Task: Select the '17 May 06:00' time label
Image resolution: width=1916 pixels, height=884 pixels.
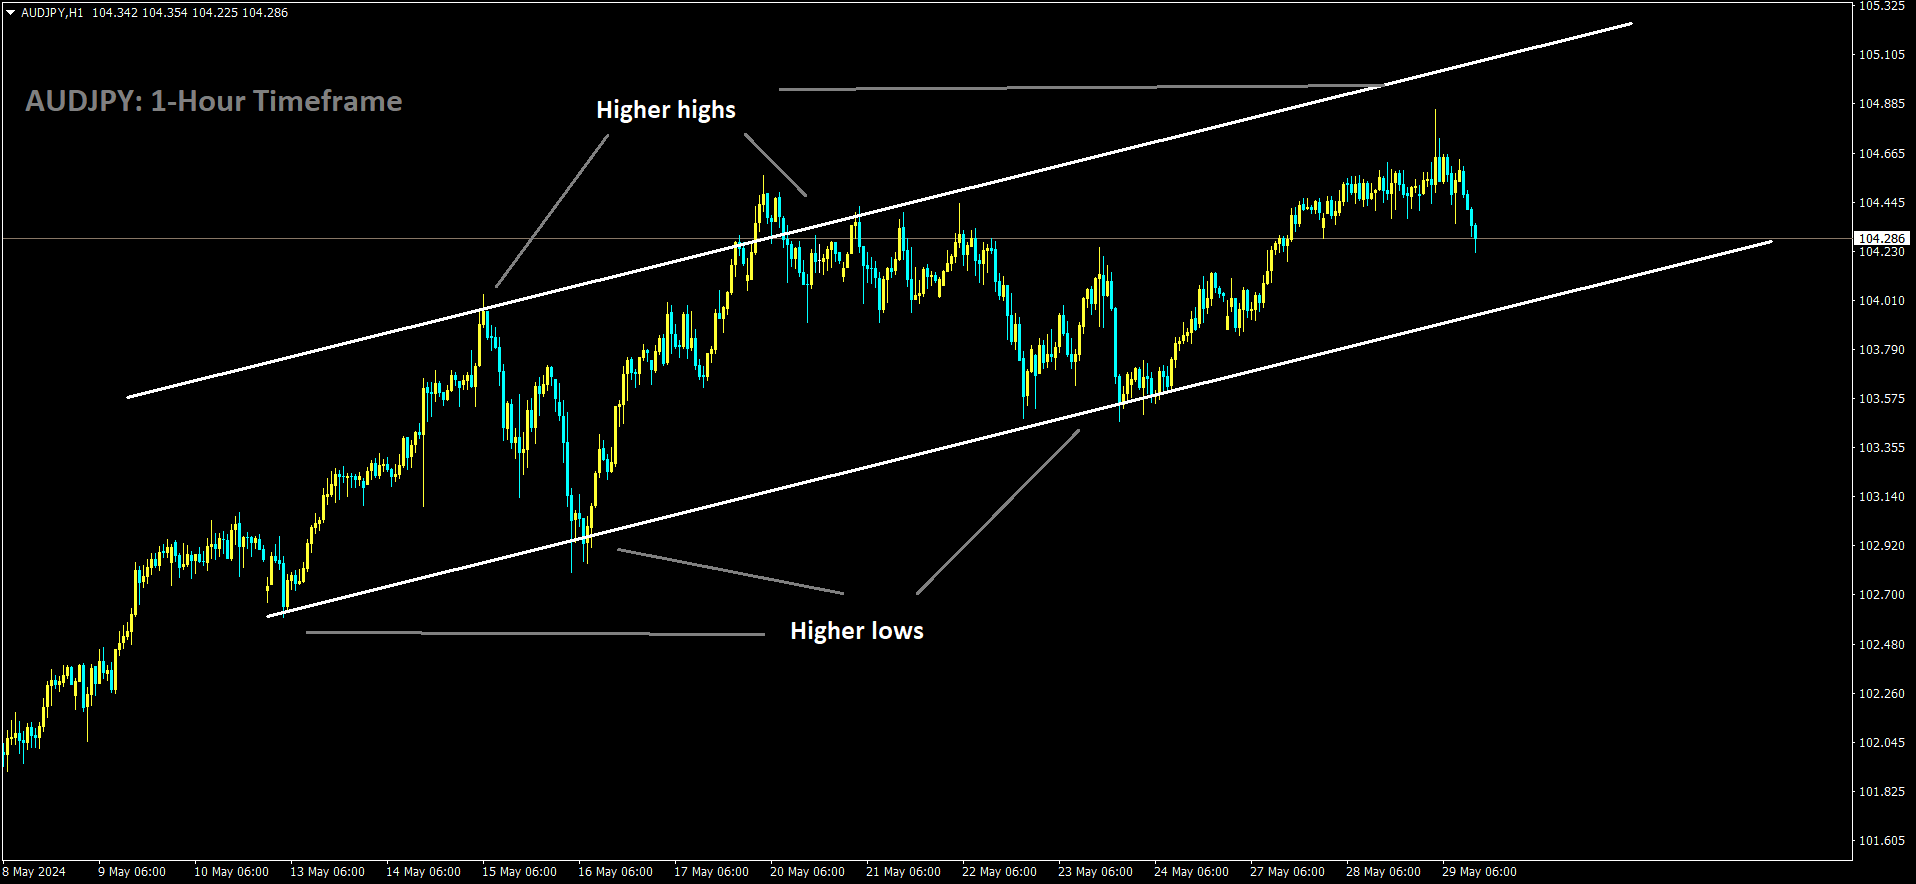Action: click(x=711, y=872)
